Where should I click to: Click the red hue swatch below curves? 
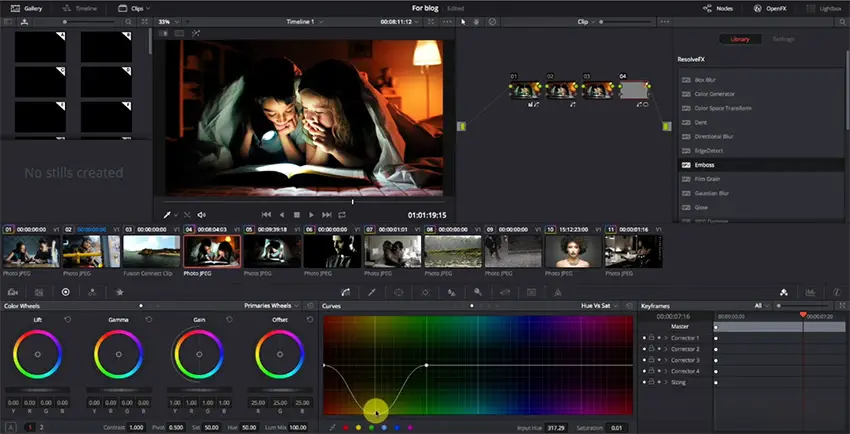(345, 427)
